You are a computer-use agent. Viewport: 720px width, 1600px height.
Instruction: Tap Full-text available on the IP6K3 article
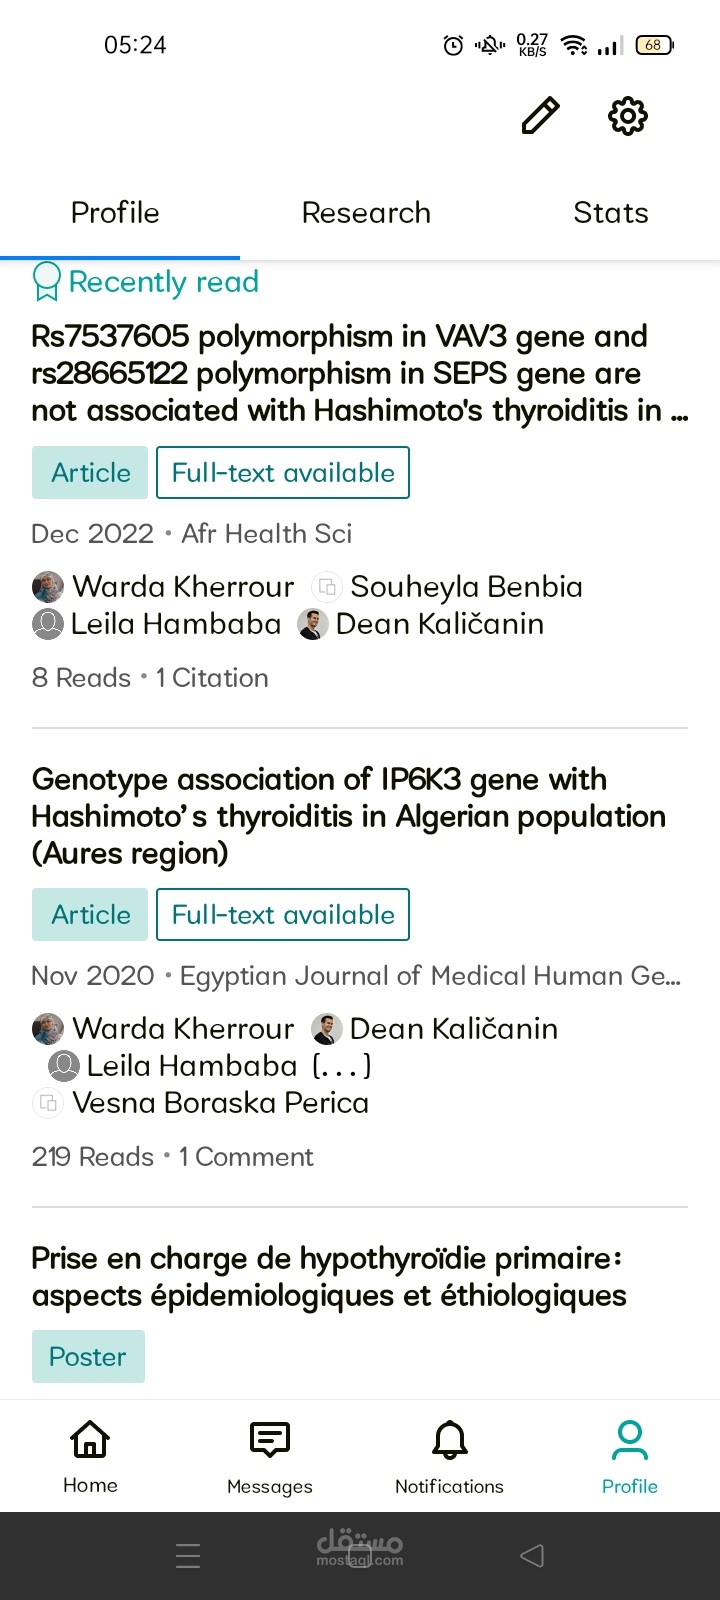click(x=283, y=915)
